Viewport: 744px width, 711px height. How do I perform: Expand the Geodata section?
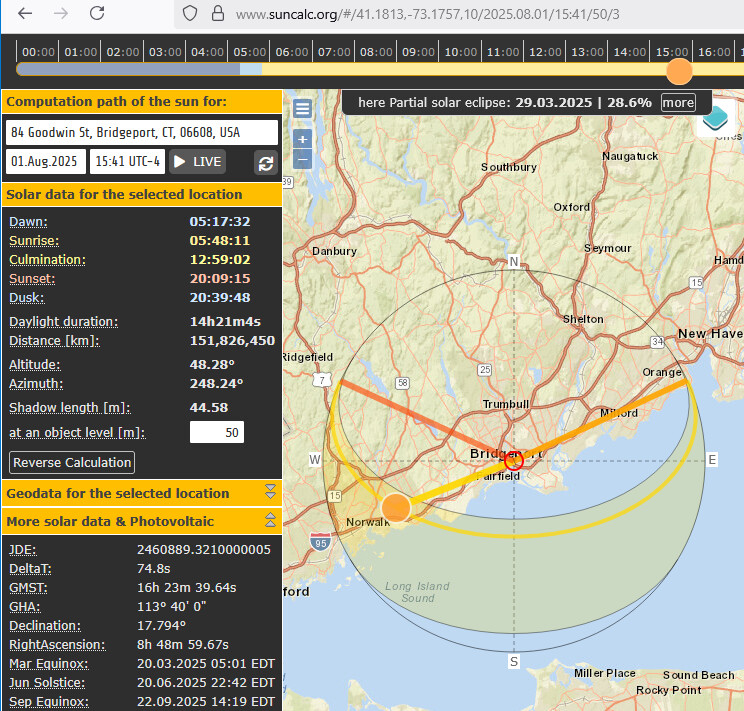pos(269,492)
